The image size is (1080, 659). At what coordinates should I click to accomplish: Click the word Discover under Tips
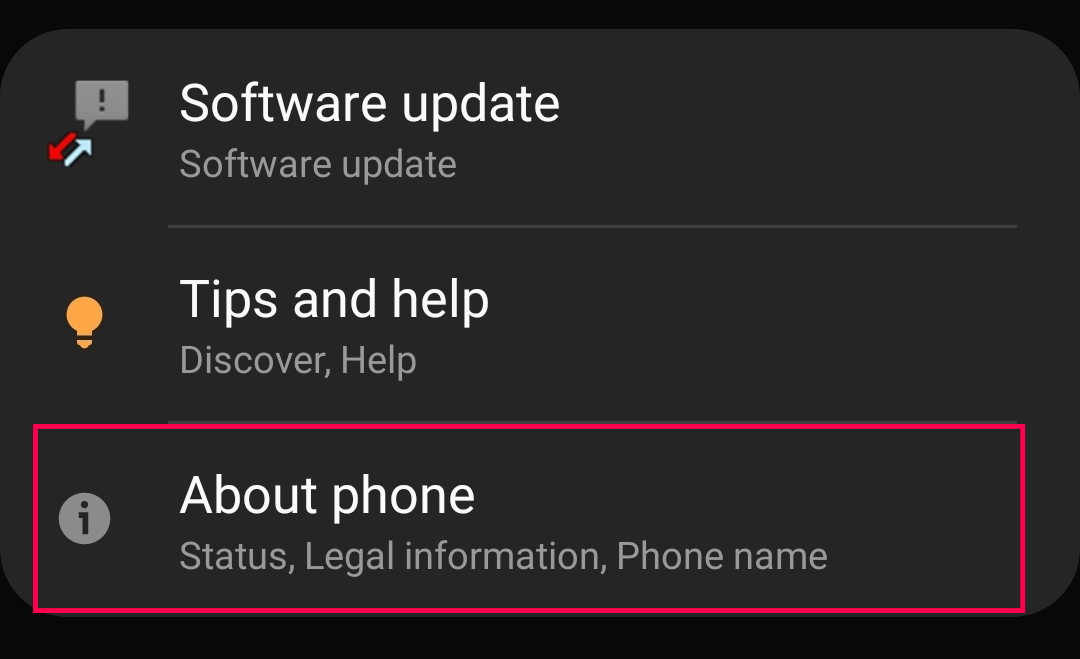(x=255, y=360)
